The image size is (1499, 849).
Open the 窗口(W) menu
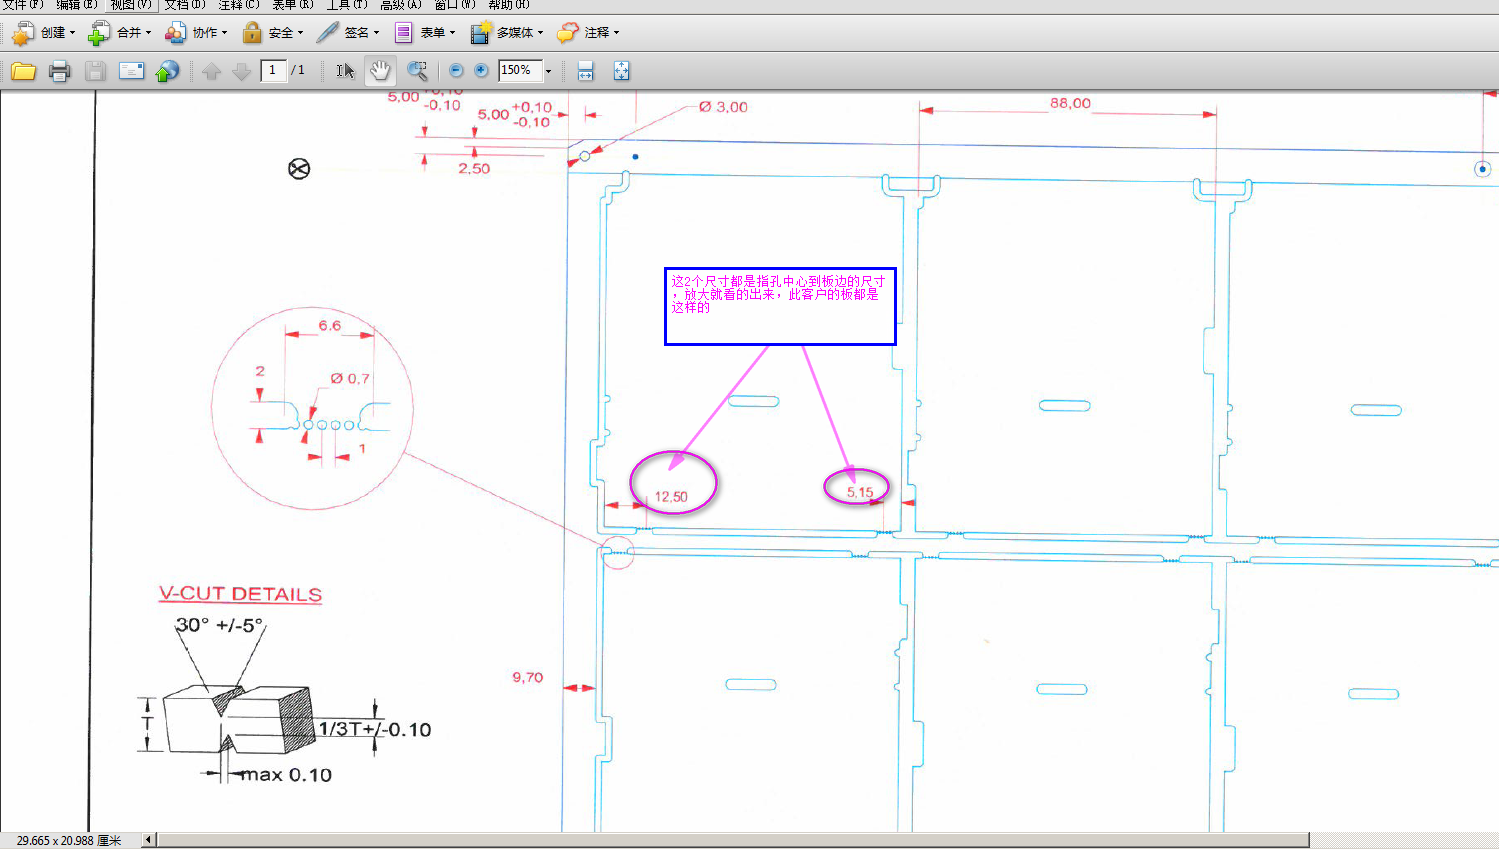click(454, 5)
